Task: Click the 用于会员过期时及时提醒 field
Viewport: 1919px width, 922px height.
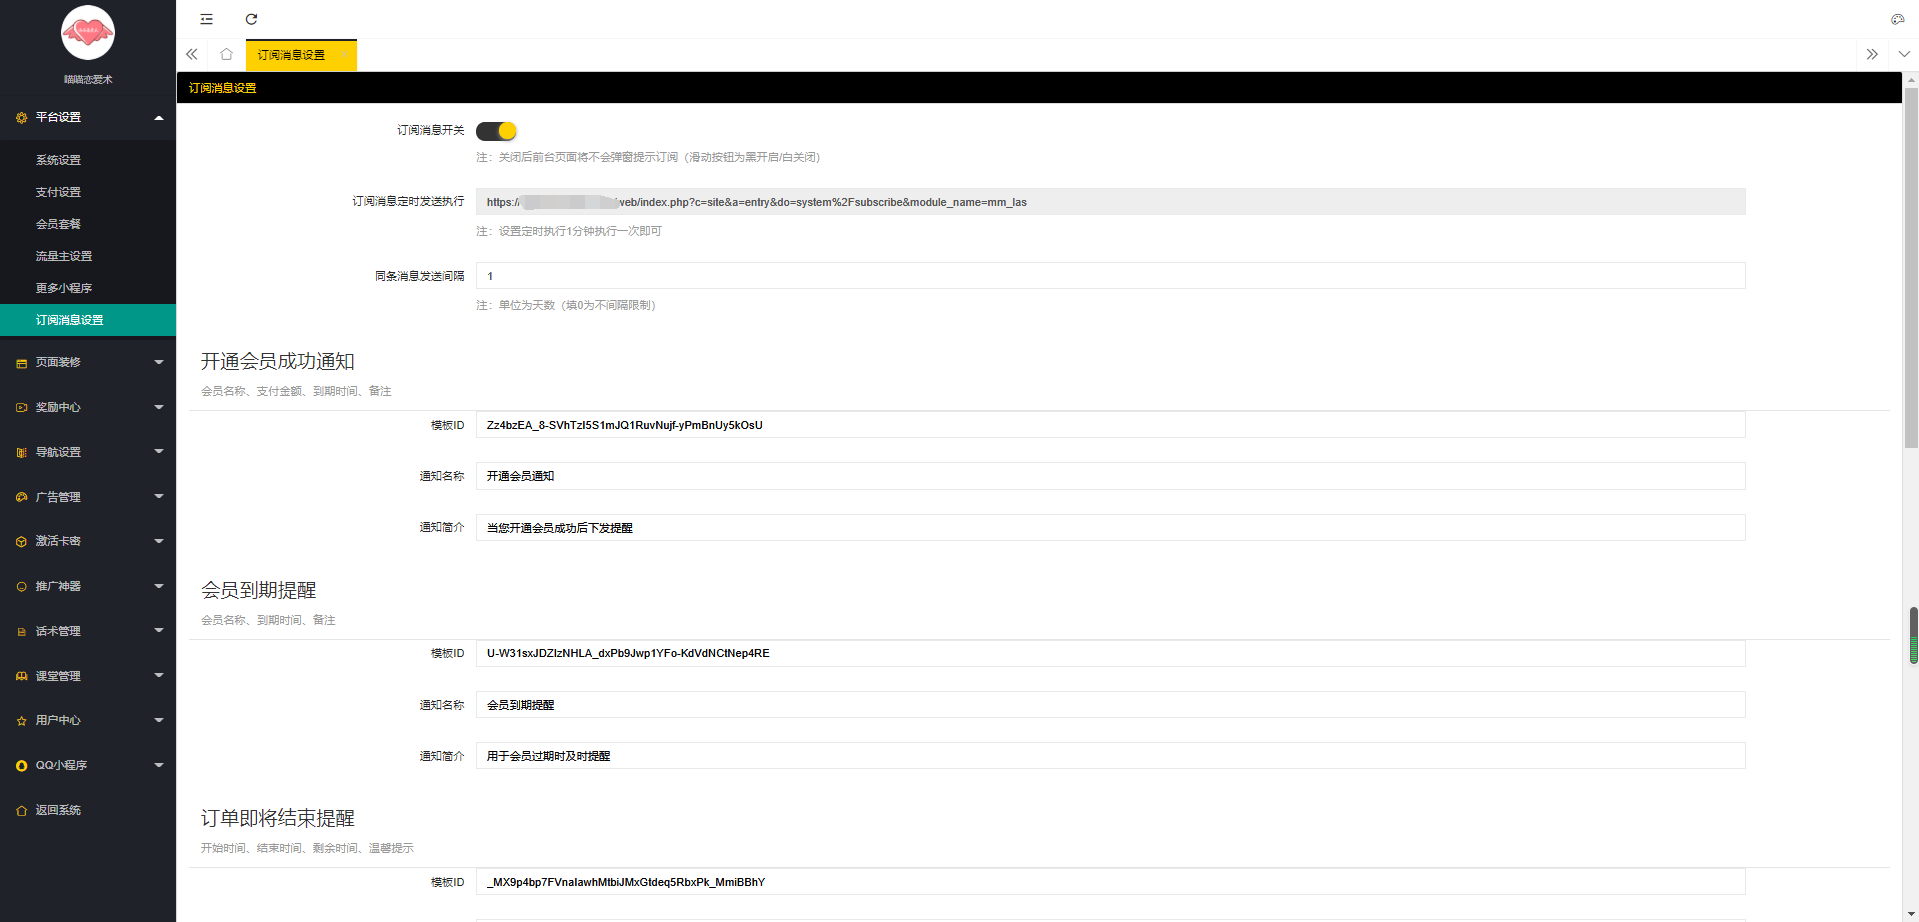Action: pos(1110,756)
